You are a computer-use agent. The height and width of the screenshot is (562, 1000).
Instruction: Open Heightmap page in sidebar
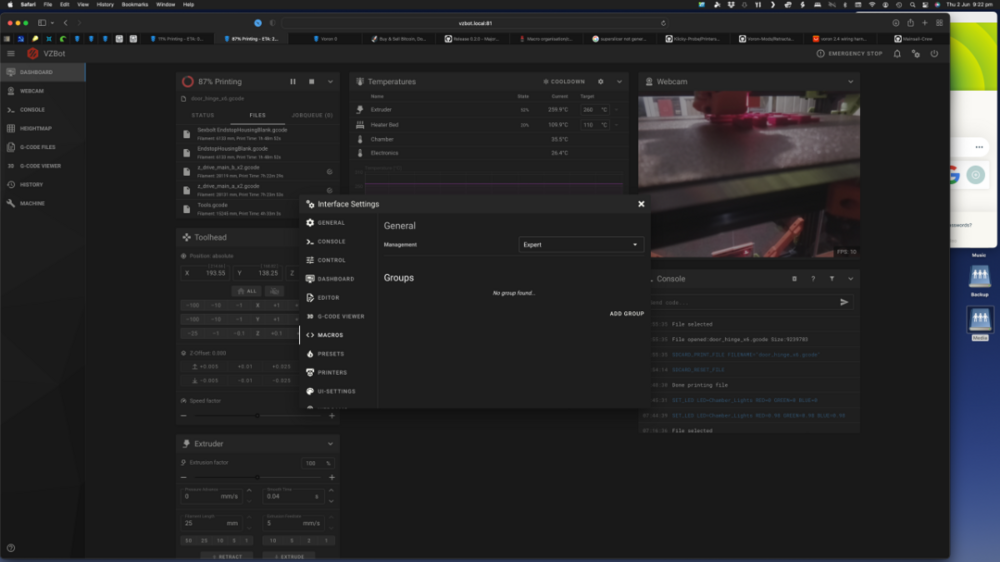click(42, 128)
